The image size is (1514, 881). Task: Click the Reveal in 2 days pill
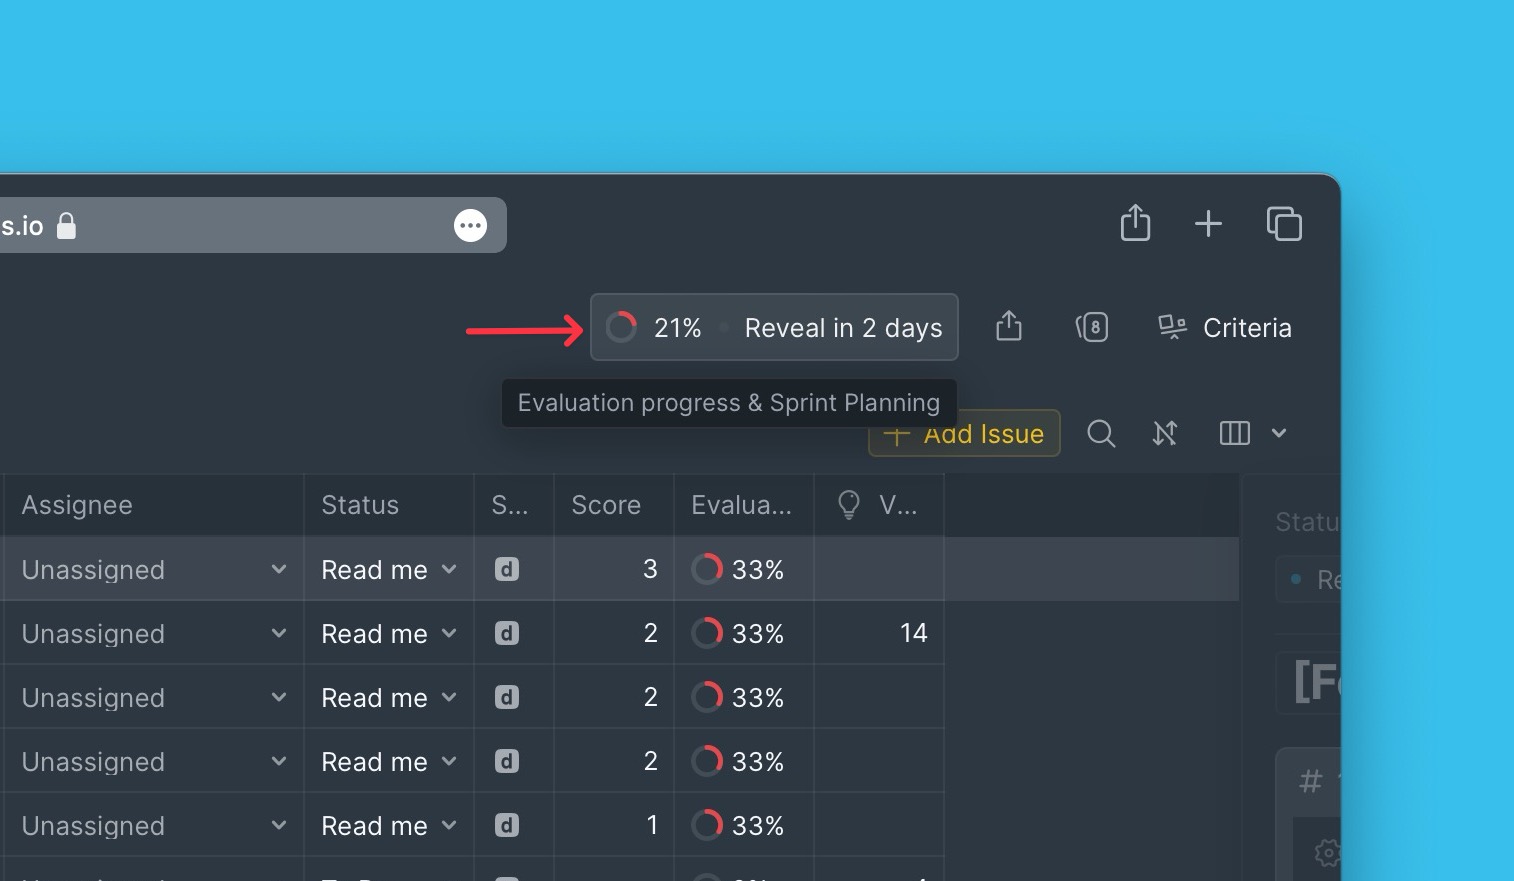coord(841,327)
